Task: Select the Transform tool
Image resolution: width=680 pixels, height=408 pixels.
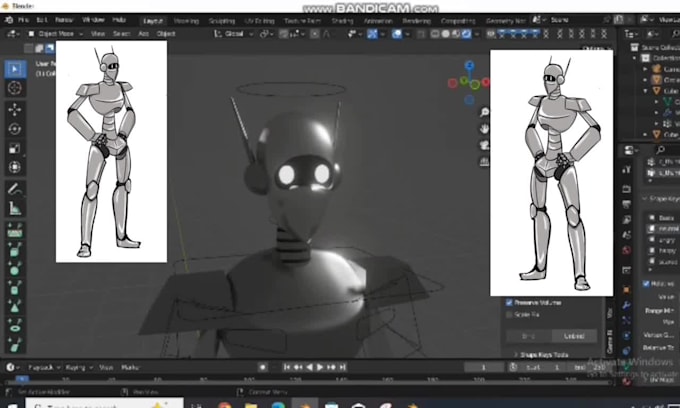Action: (15, 167)
